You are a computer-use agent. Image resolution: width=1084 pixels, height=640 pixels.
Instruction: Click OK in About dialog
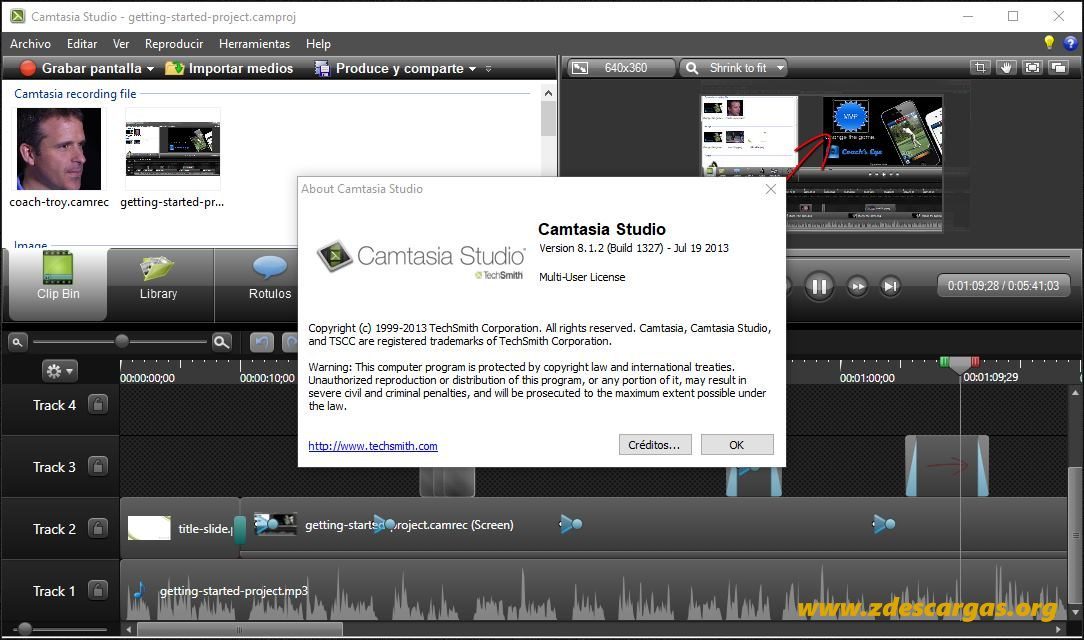(x=737, y=444)
